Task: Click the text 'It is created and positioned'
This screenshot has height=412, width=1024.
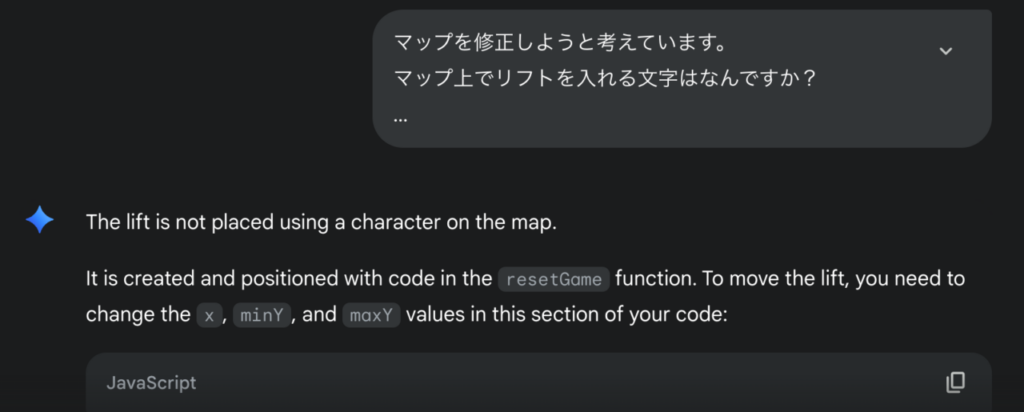Action: click(211, 279)
